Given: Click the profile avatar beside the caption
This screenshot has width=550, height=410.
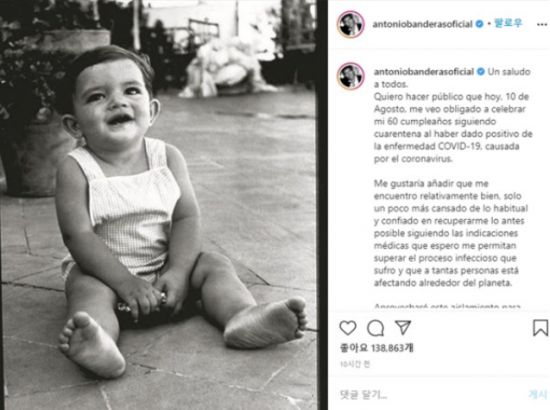Looking at the screenshot, I should pos(350,76).
